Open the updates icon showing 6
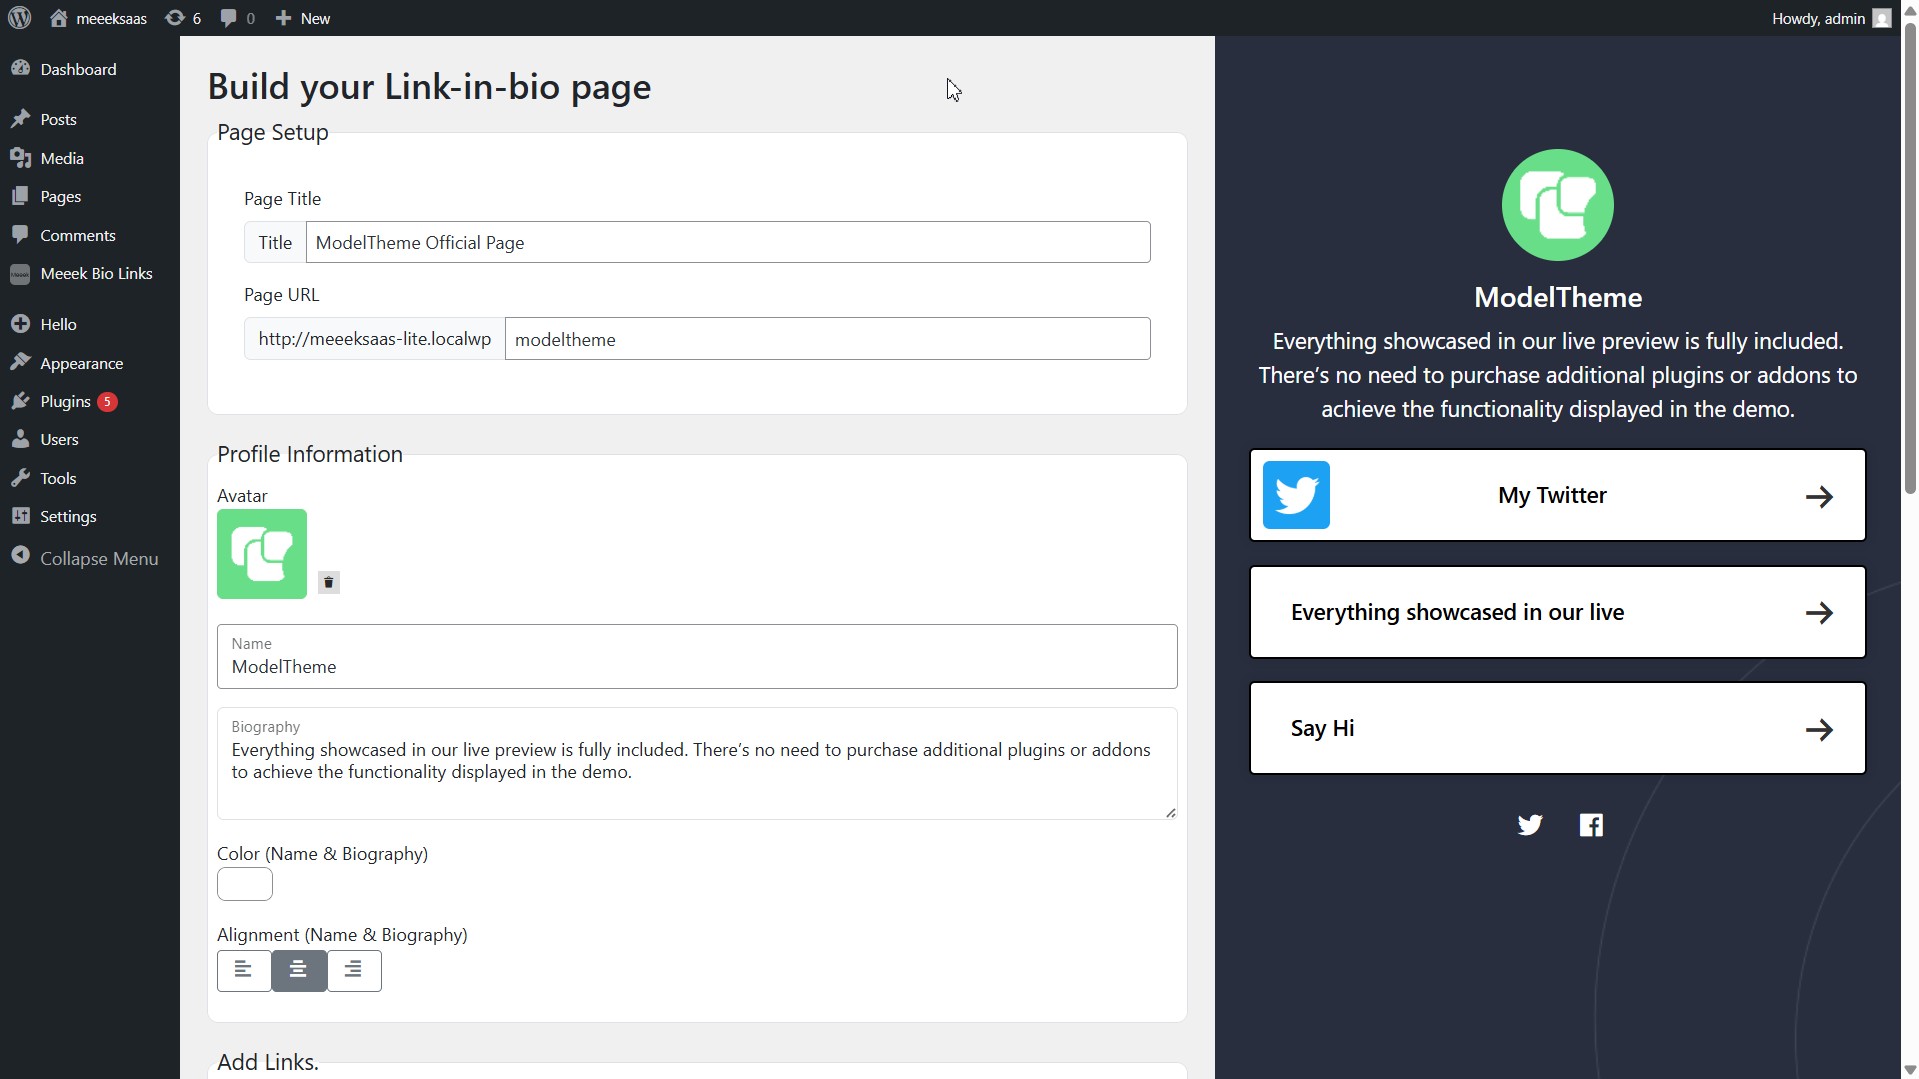 (183, 18)
